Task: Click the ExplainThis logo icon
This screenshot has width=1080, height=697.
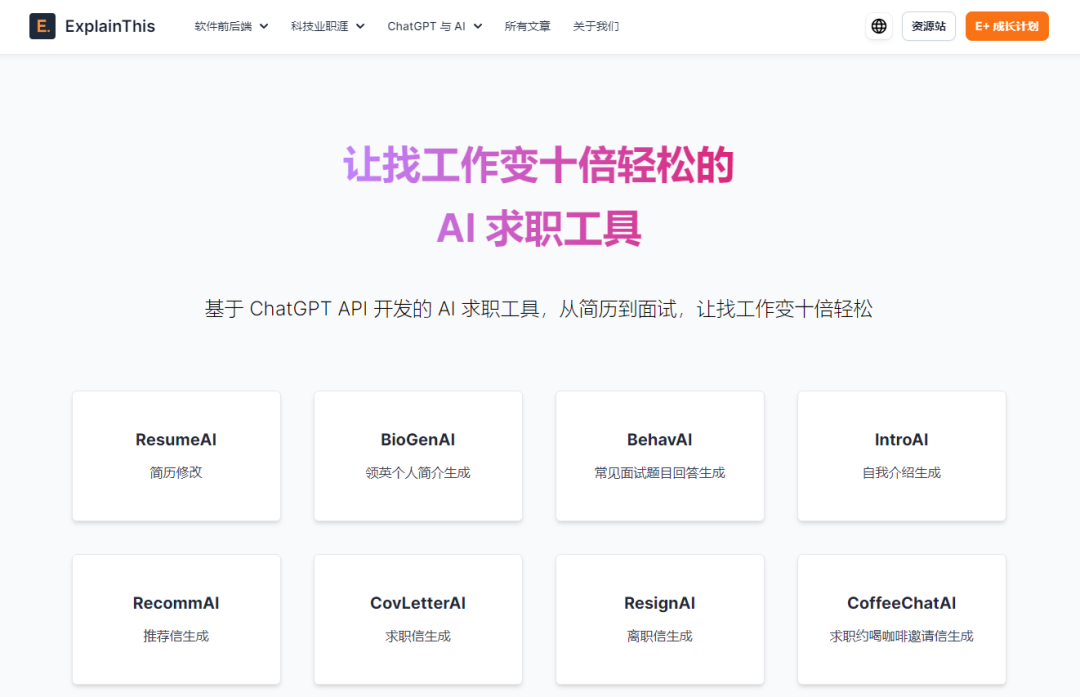Action: click(x=42, y=26)
